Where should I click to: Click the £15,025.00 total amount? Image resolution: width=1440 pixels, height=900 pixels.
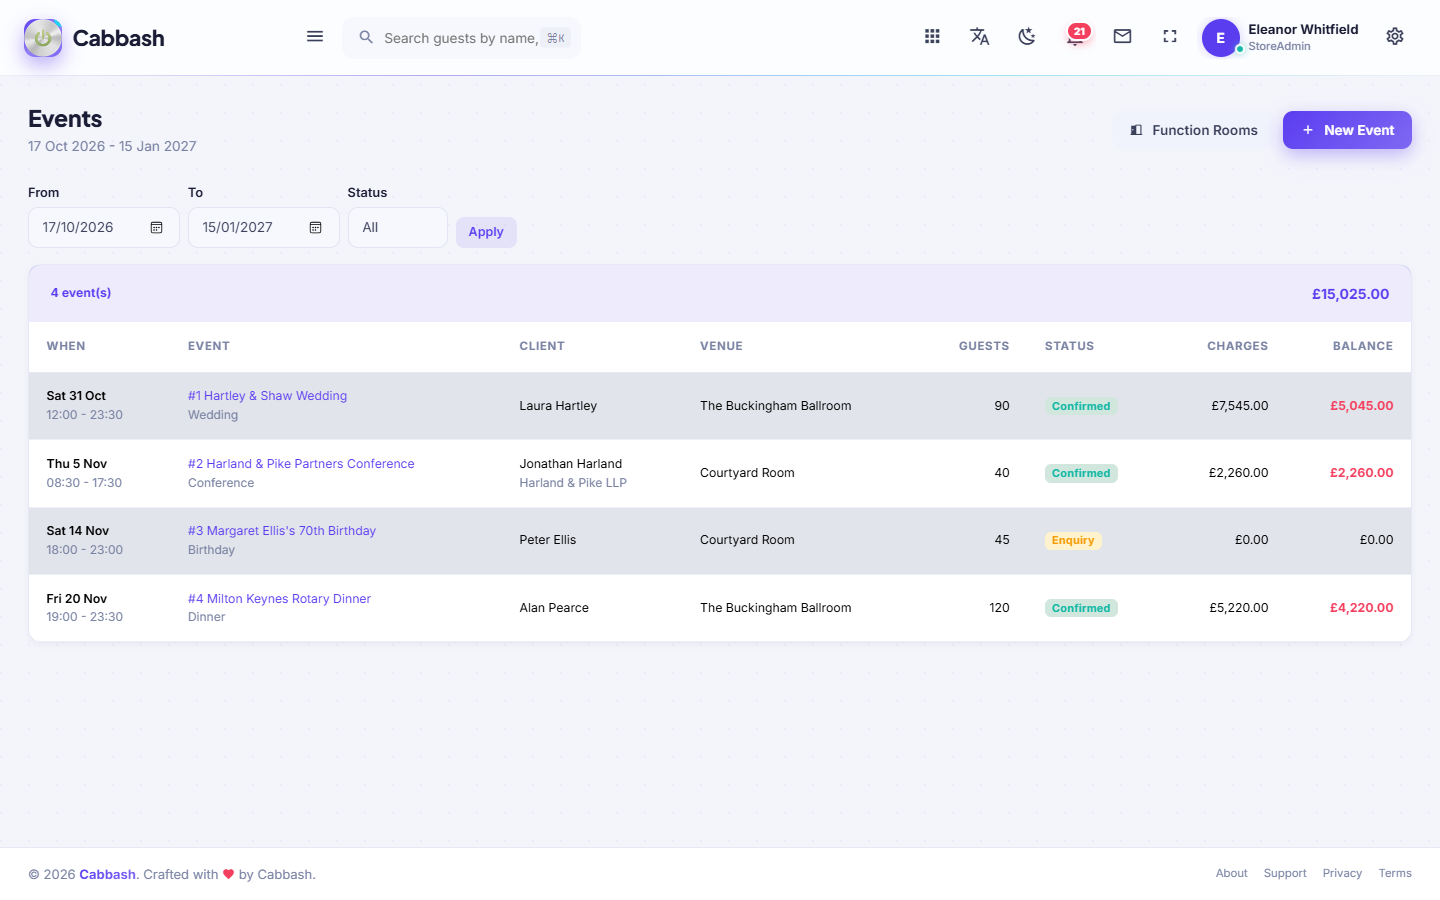pos(1350,294)
